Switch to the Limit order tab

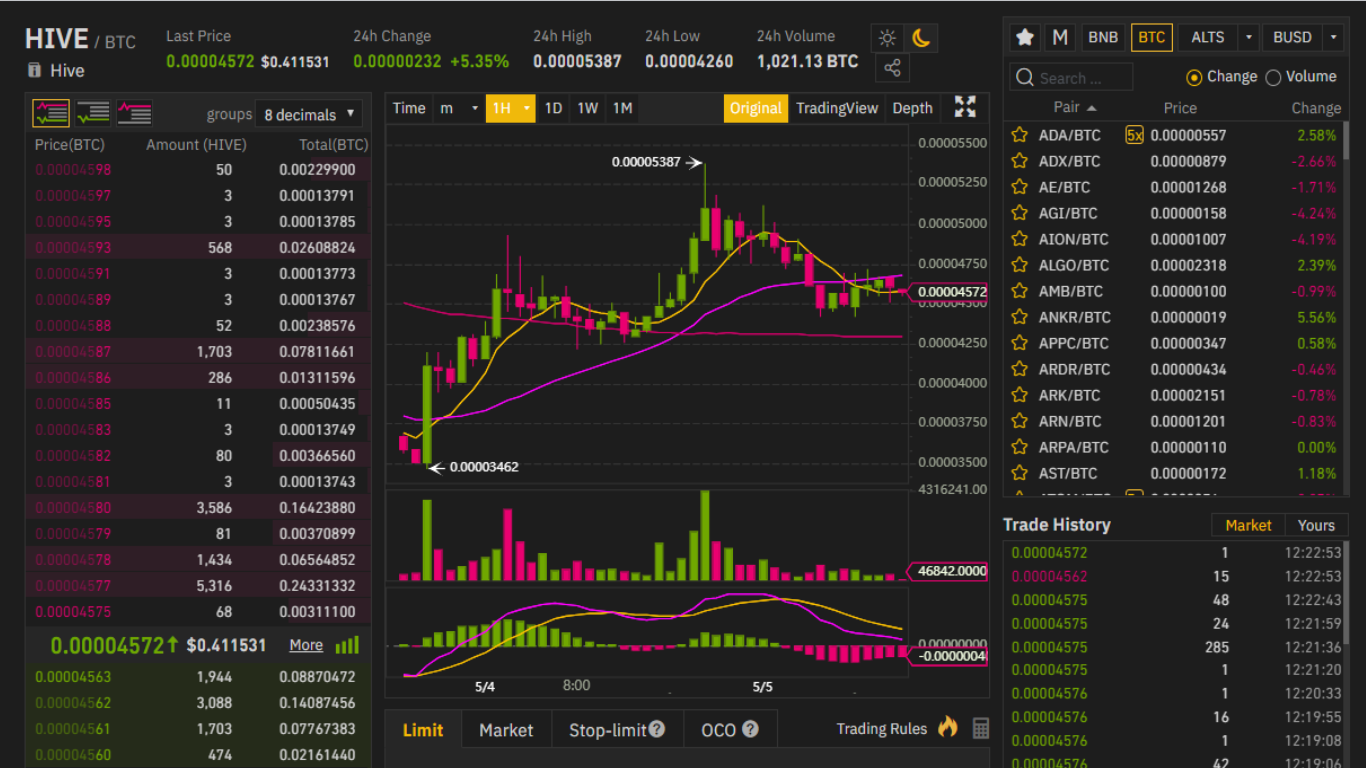coord(423,730)
